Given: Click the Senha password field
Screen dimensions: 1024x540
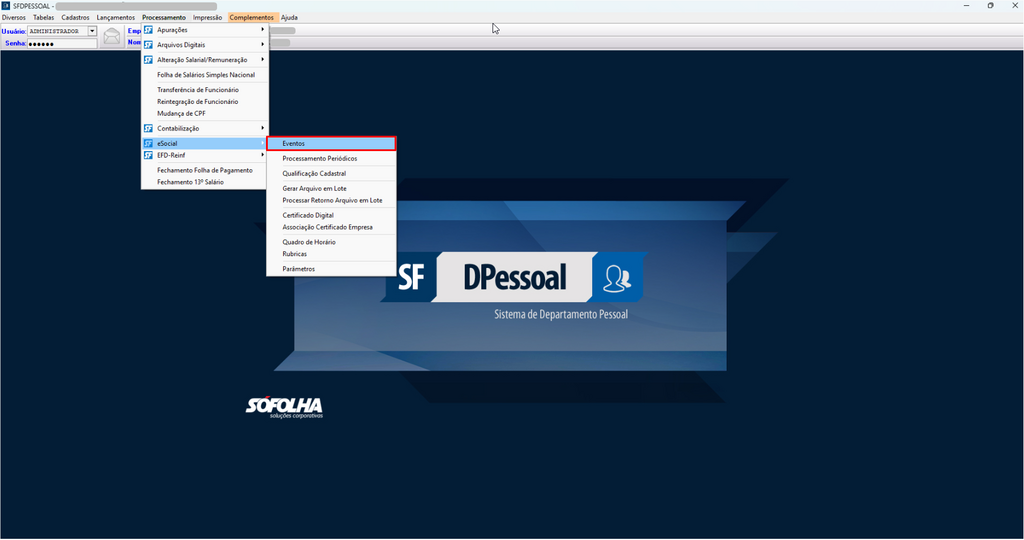Looking at the screenshot, I should (61, 44).
